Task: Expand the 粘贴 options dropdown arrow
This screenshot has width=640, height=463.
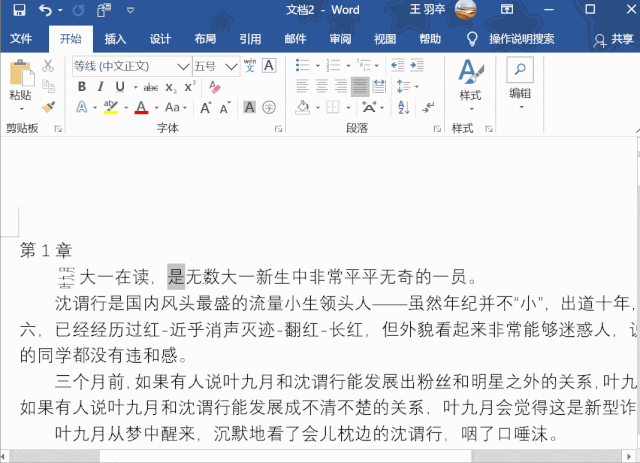Action: 21,109
